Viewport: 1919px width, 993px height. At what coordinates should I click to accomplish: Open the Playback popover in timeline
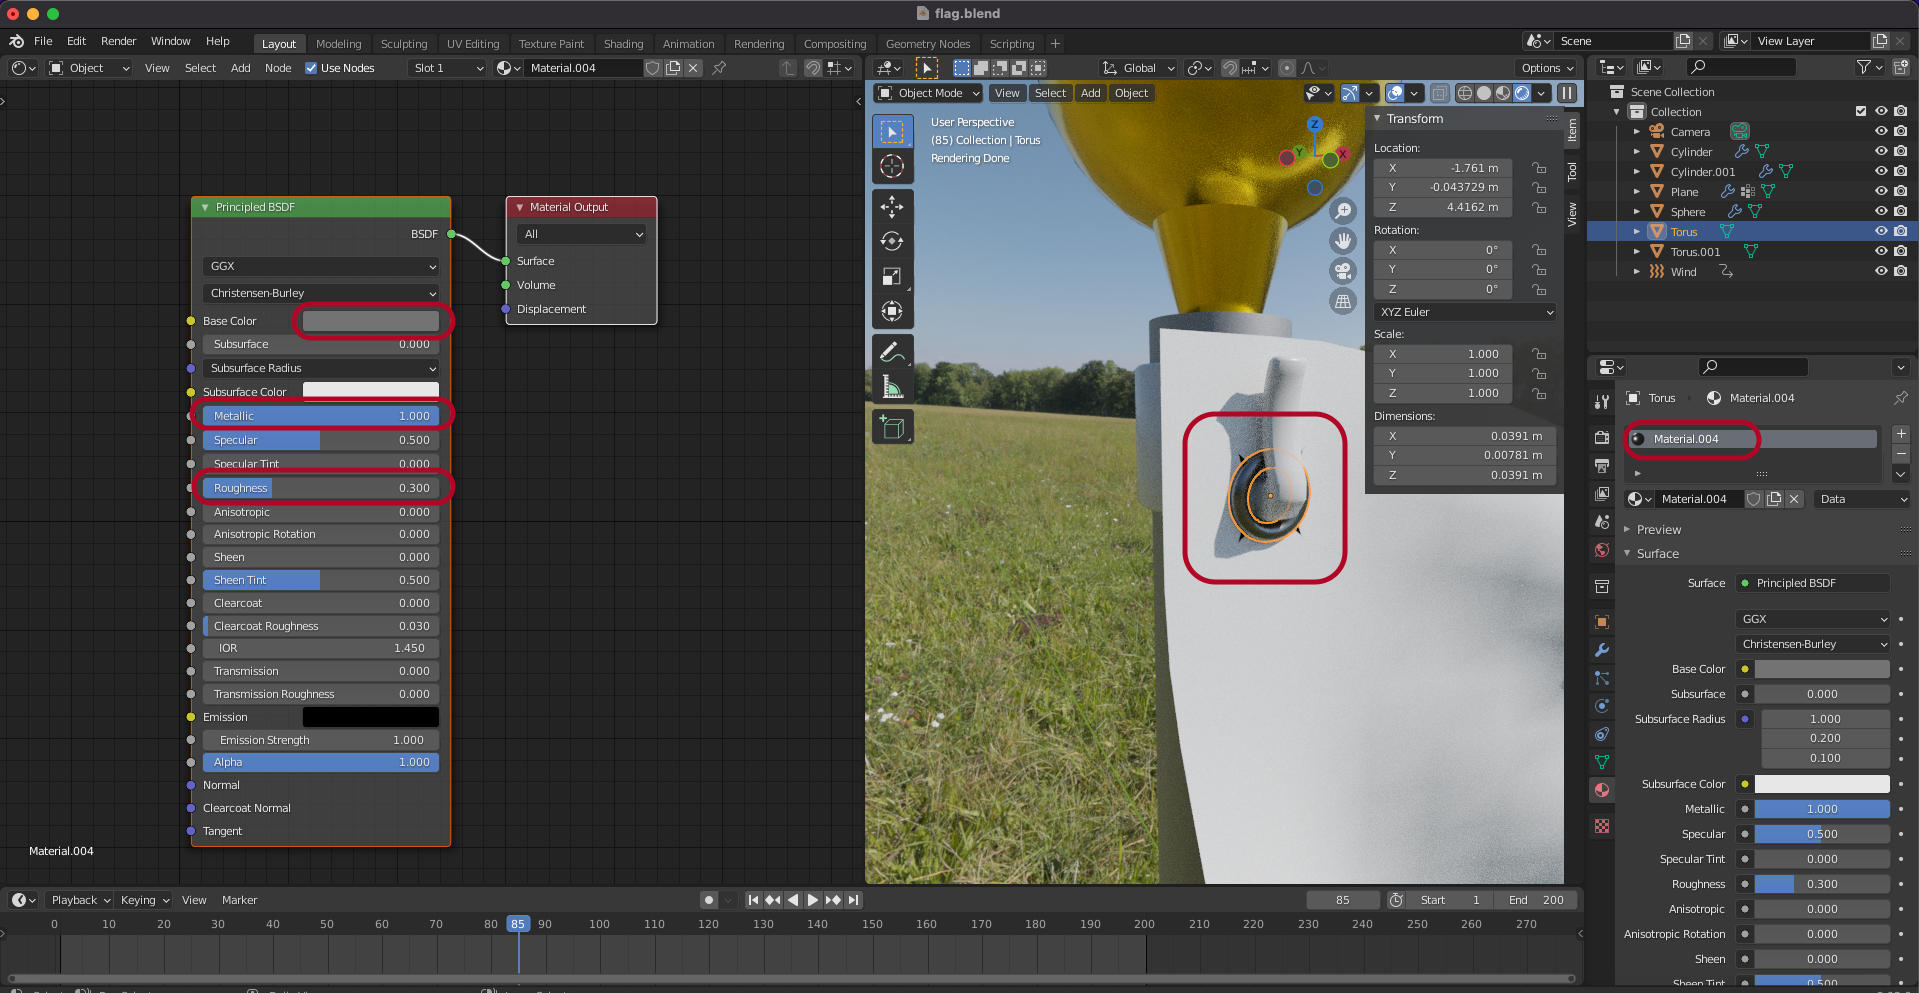80,900
